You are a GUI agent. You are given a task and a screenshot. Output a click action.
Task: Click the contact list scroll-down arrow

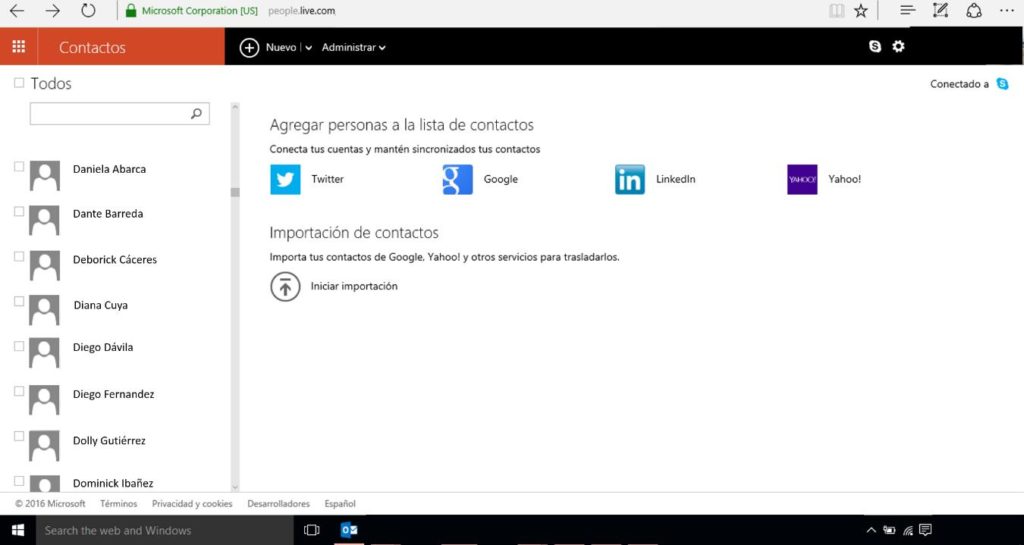click(x=235, y=487)
